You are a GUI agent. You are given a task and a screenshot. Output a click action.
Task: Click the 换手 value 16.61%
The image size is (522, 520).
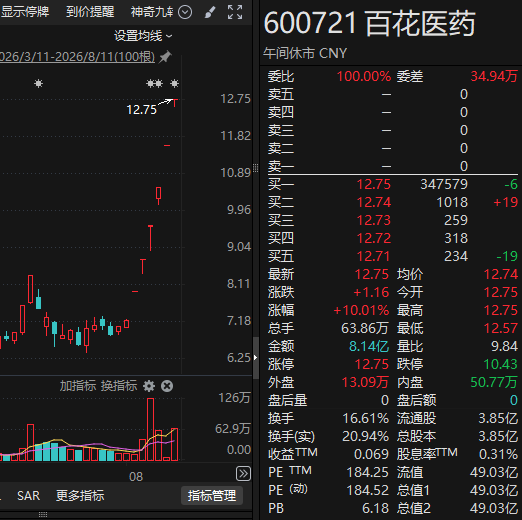pos(366,418)
